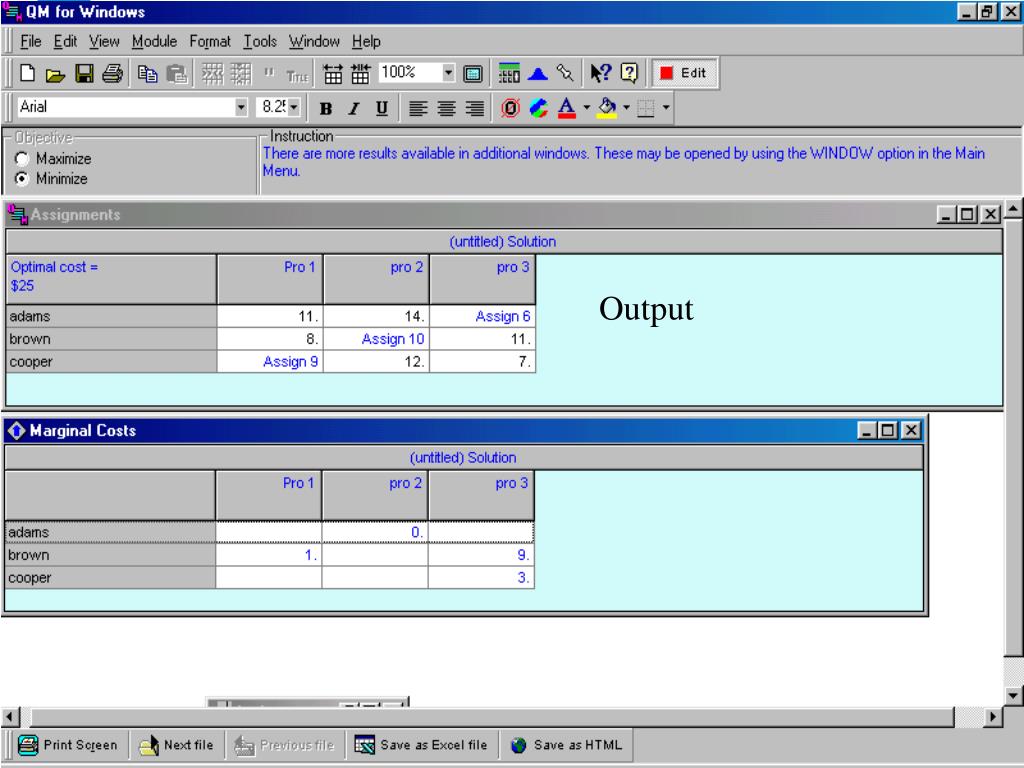
Task: Expand the font name dropdown (Arial)
Action: pos(241,107)
